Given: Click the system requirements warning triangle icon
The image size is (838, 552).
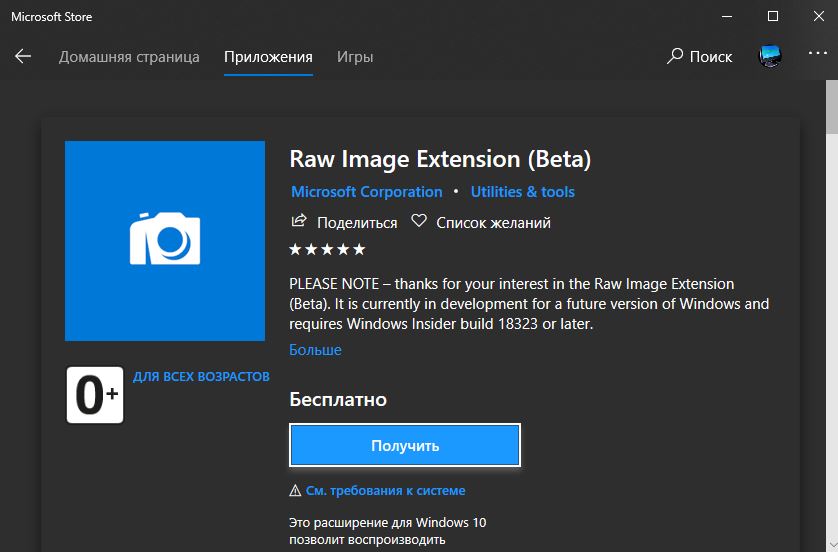Looking at the screenshot, I should [295, 491].
